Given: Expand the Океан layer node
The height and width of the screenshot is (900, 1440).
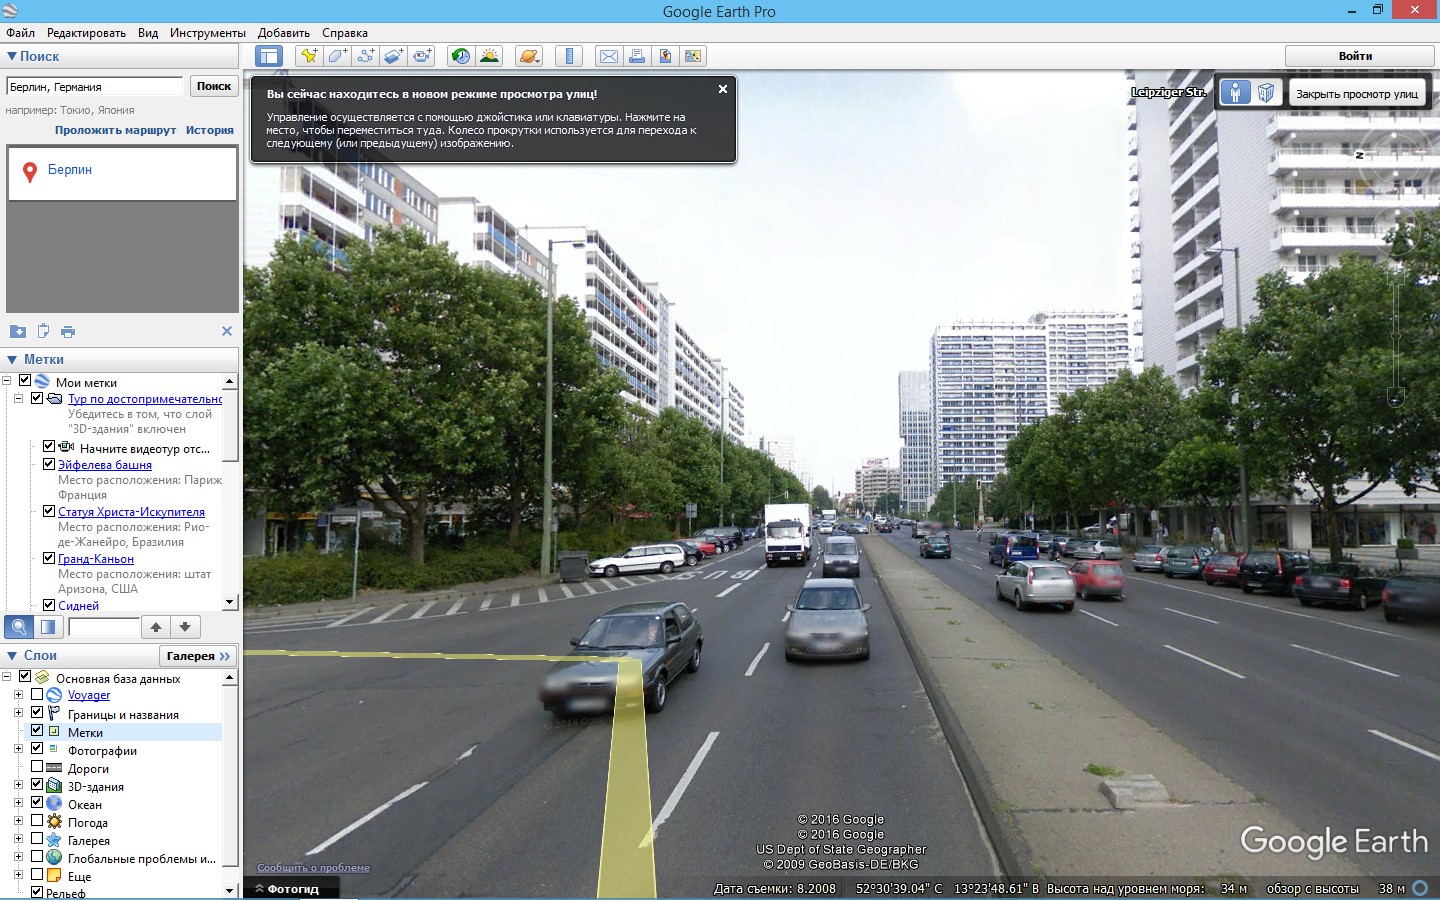Looking at the screenshot, I should (x=18, y=803).
